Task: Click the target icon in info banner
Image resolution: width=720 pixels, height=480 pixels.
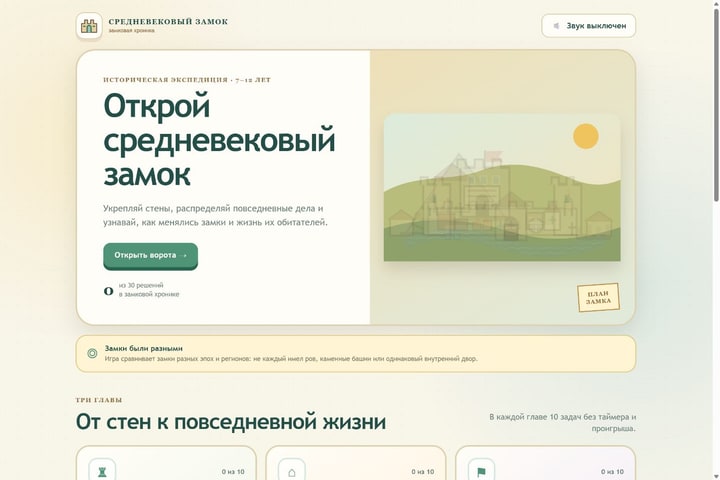Action: [92, 353]
